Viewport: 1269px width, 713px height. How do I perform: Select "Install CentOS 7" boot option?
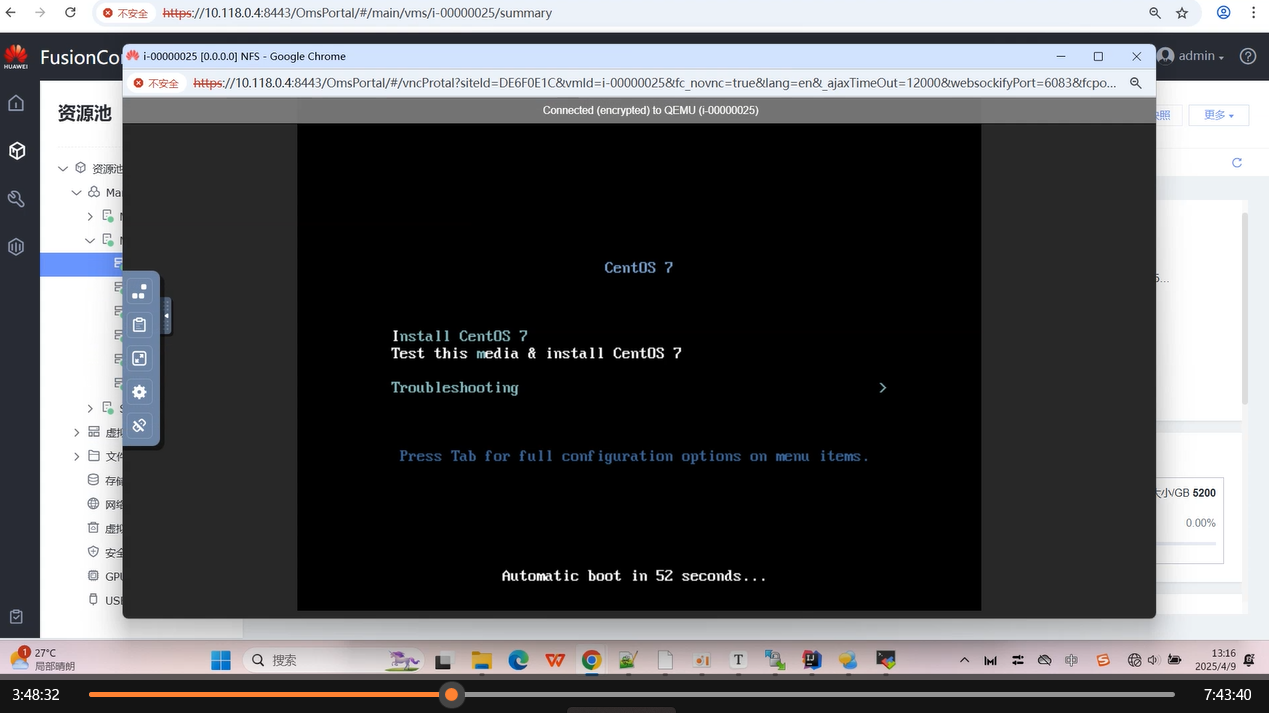[x=459, y=336]
